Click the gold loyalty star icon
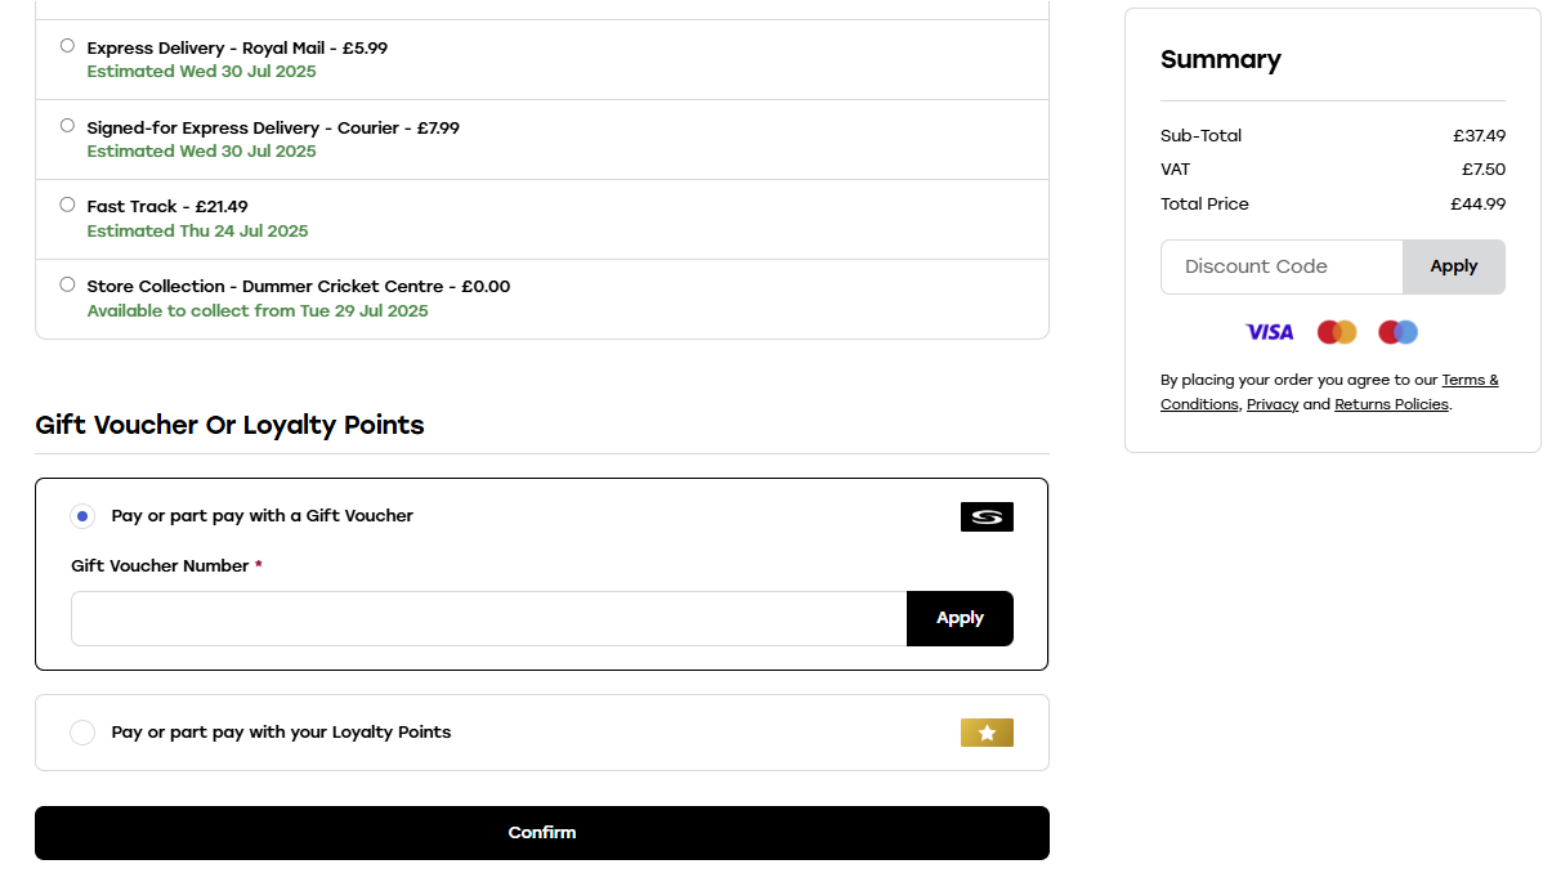 pyautogui.click(x=986, y=733)
